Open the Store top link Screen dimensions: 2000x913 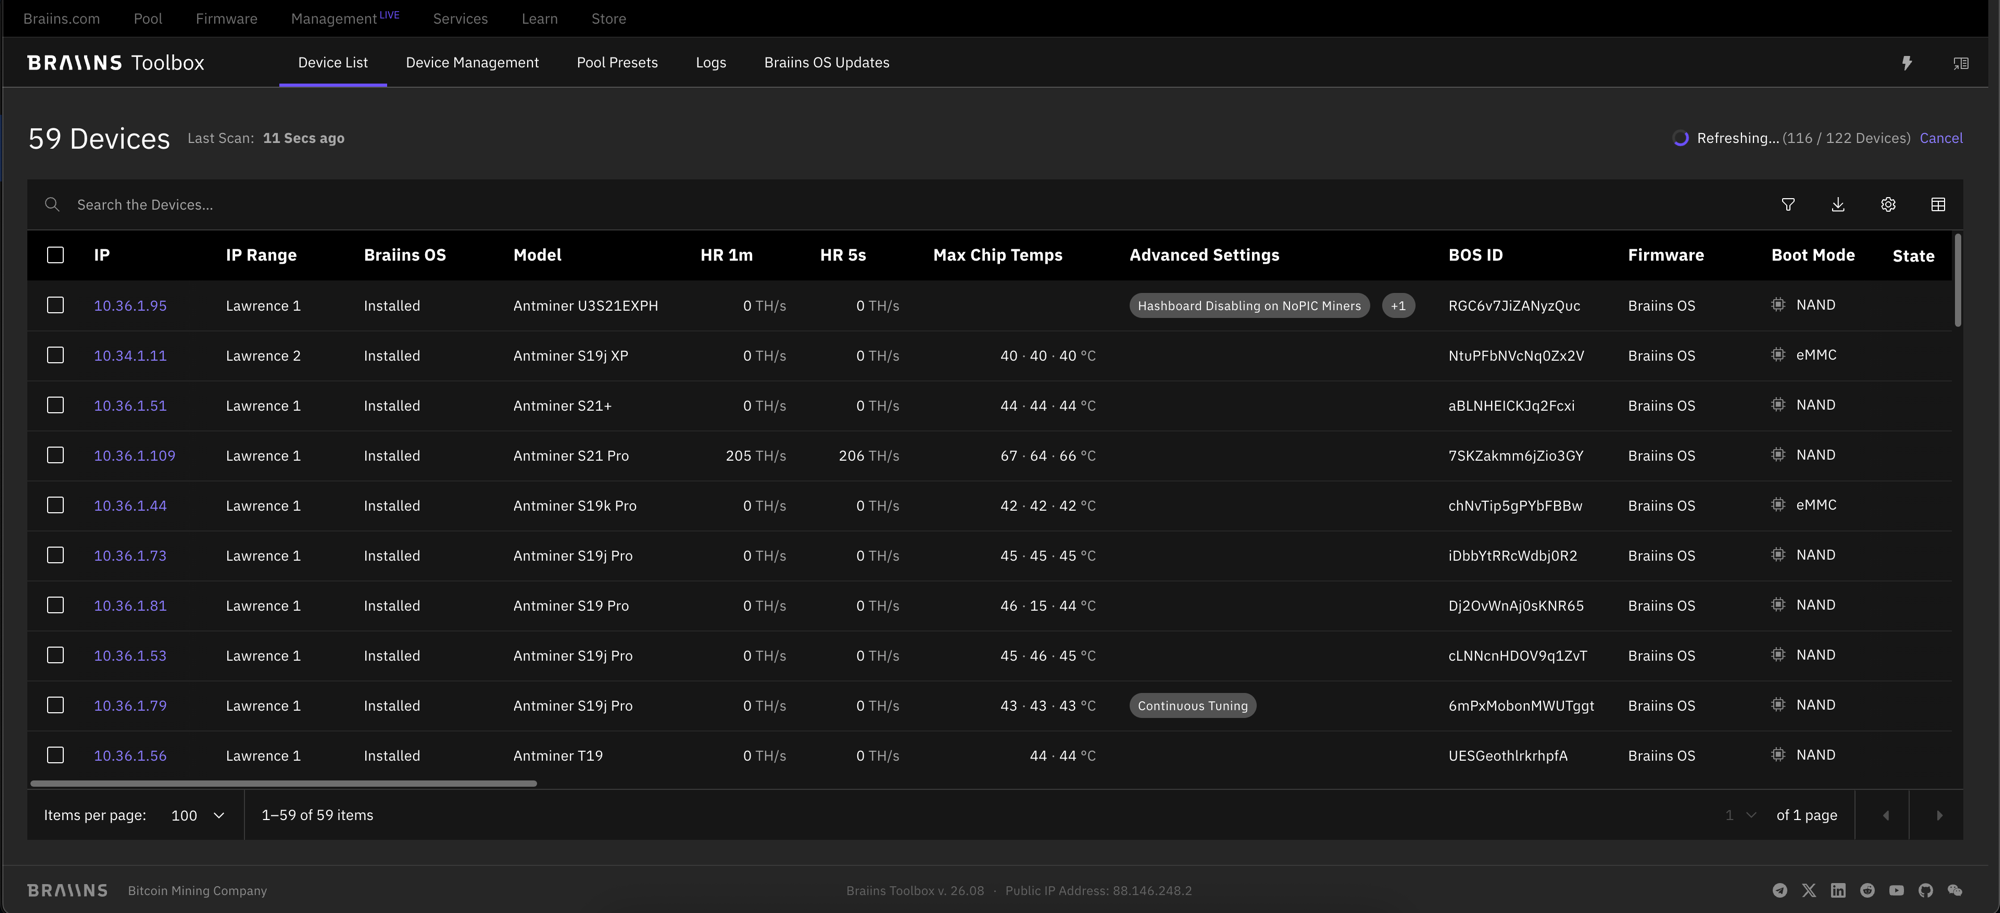pos(609,18)
